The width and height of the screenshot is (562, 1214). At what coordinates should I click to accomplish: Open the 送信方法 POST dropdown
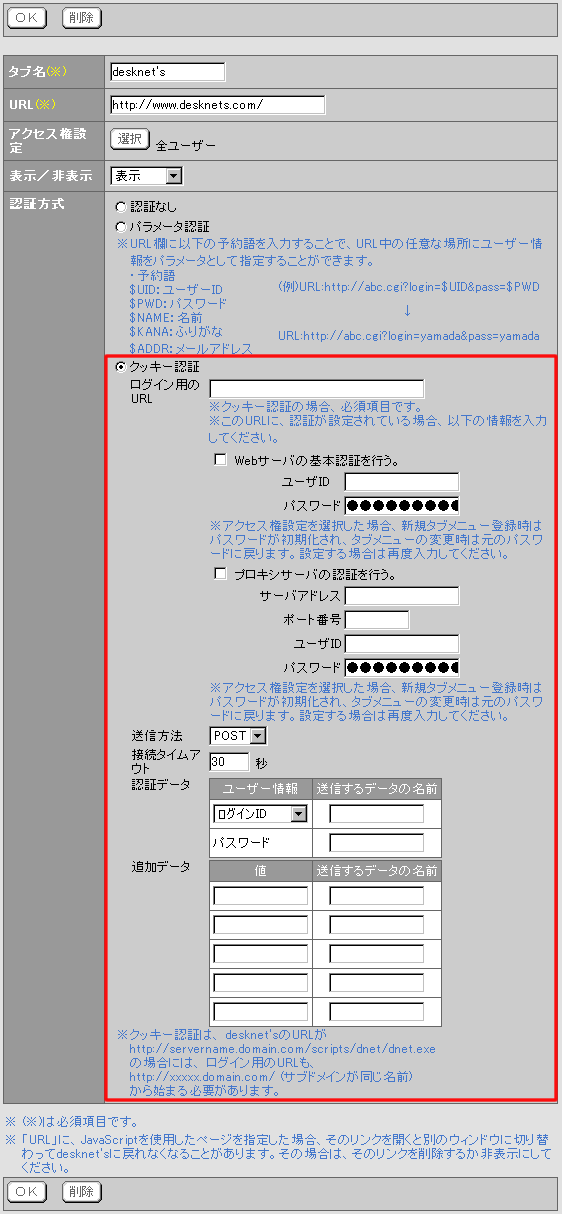click(238, 736)
